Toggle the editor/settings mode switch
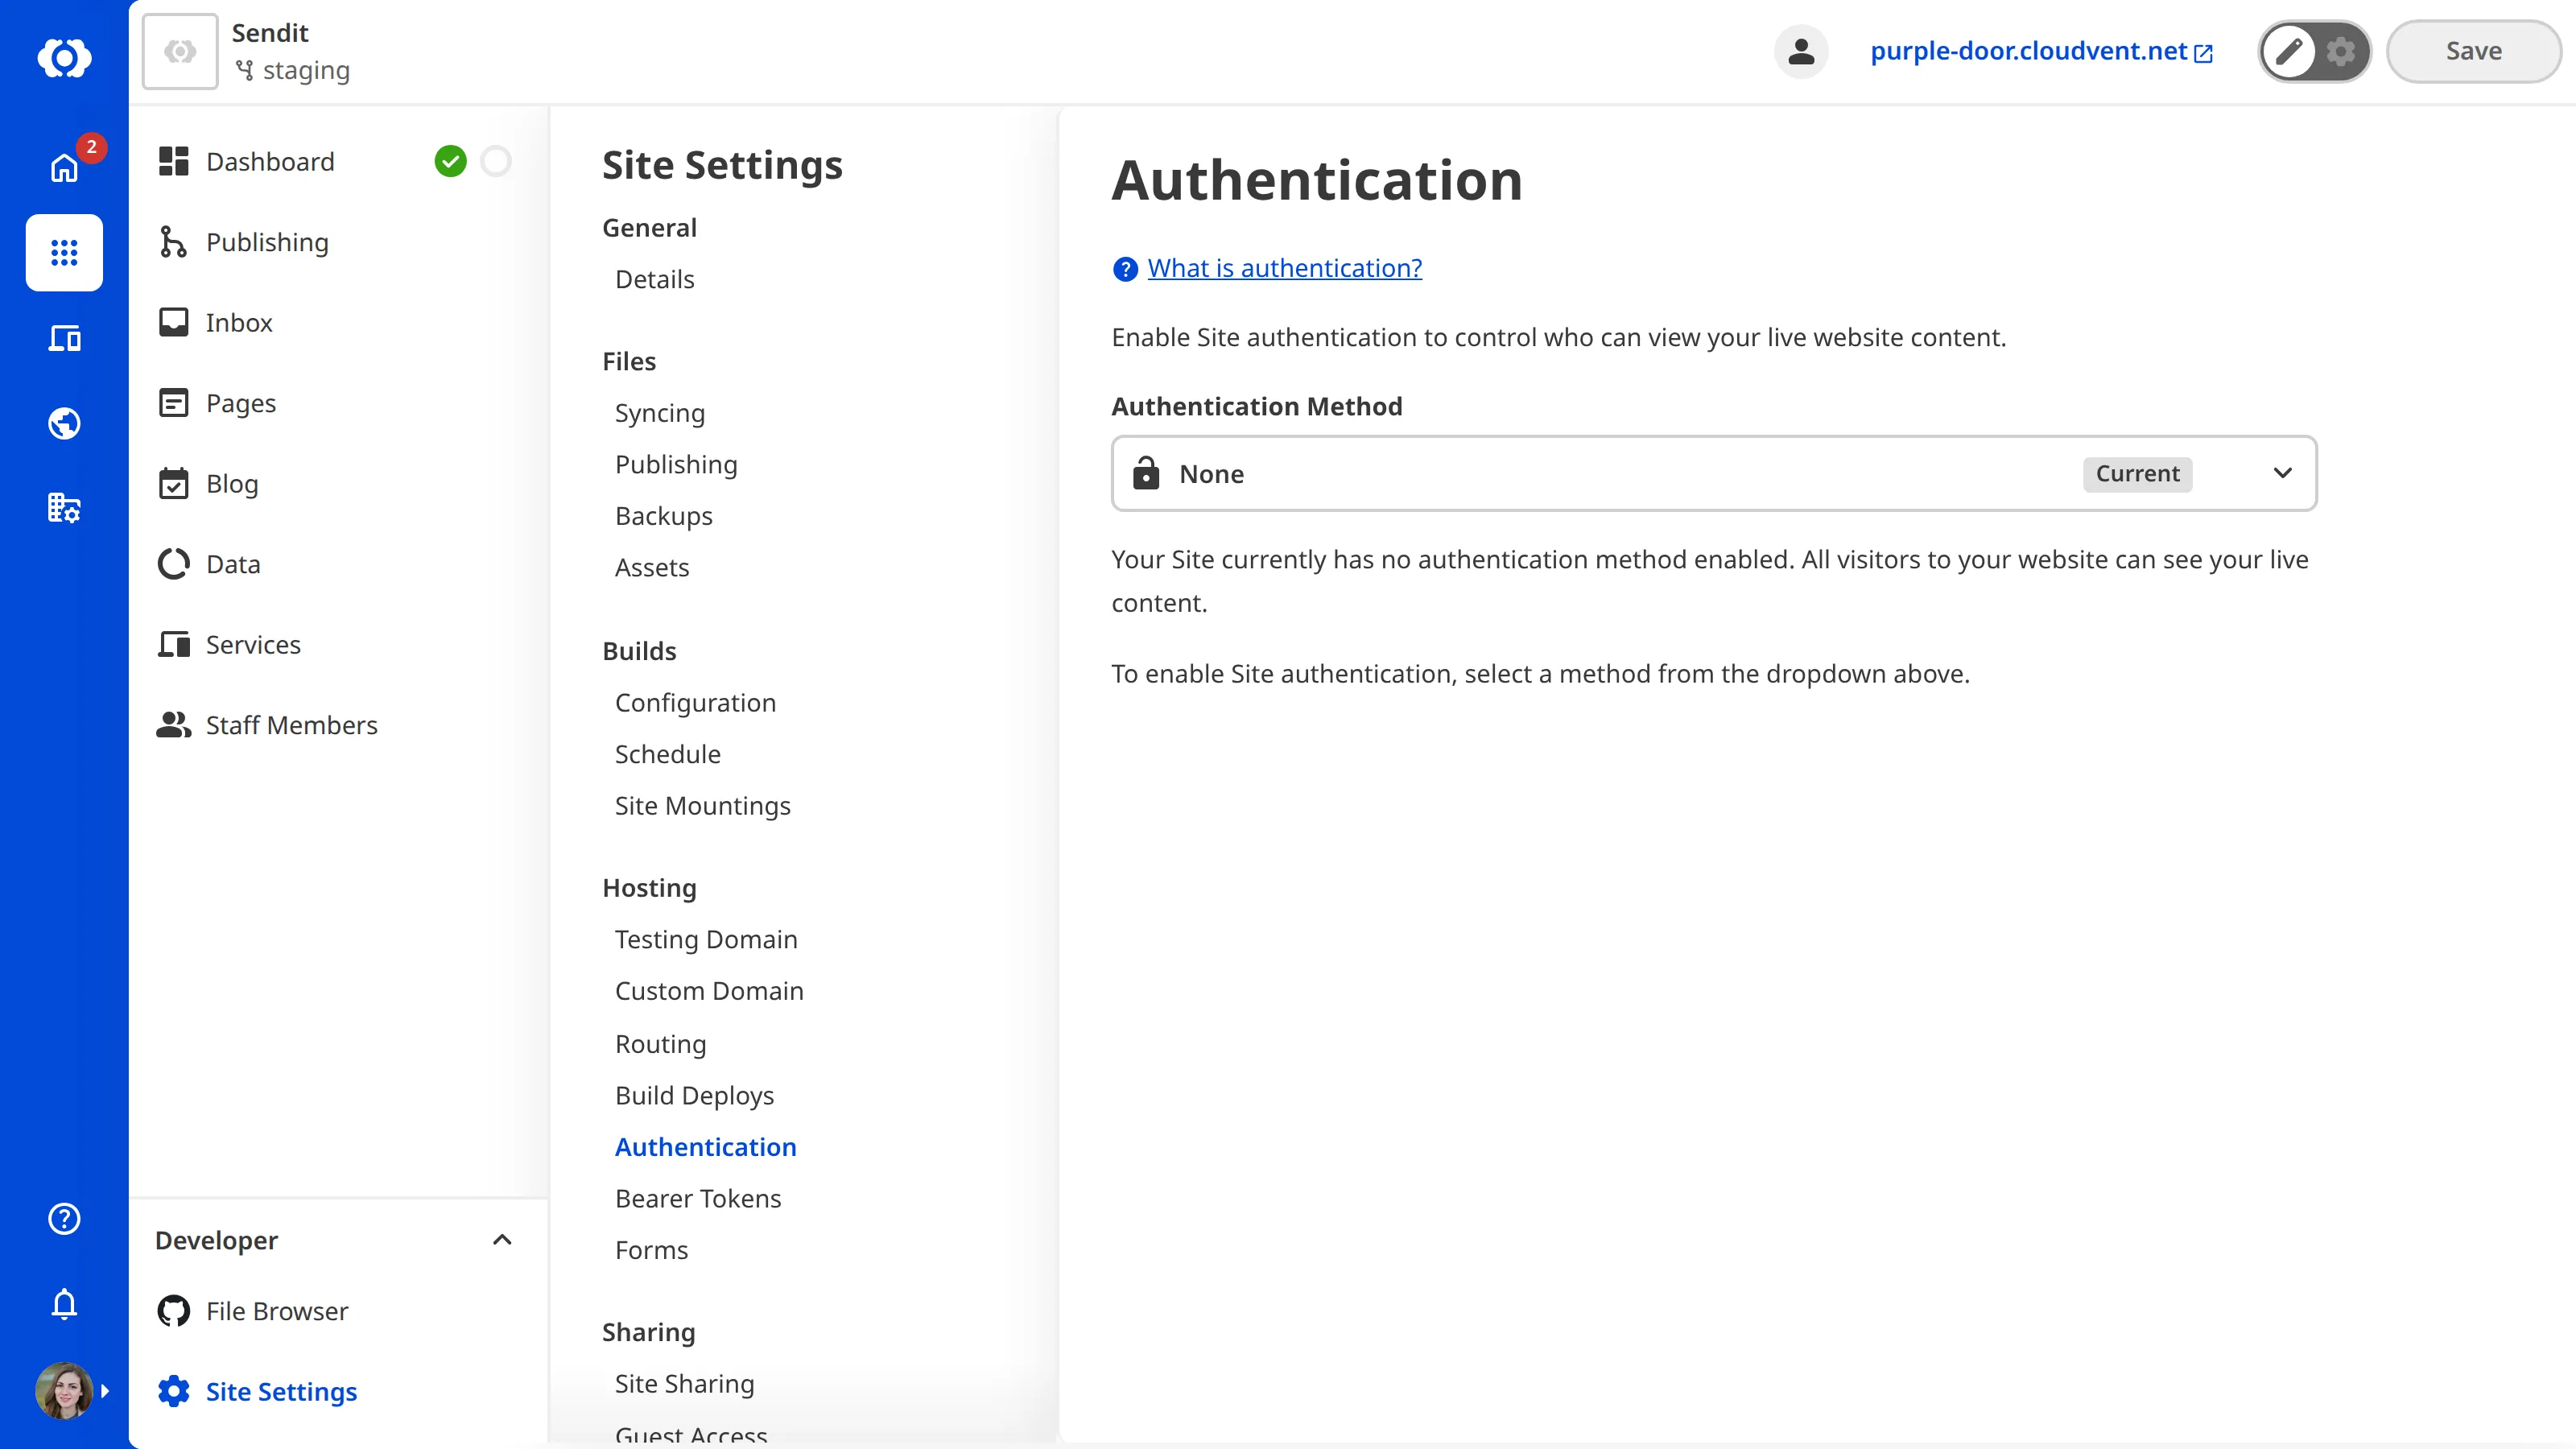The width and height of the screenshot is (2576, 1449). pos(2314,51)
